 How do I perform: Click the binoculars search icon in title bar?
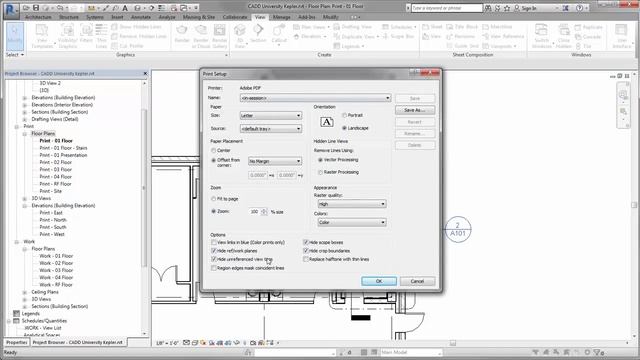(x=488, y=8)
